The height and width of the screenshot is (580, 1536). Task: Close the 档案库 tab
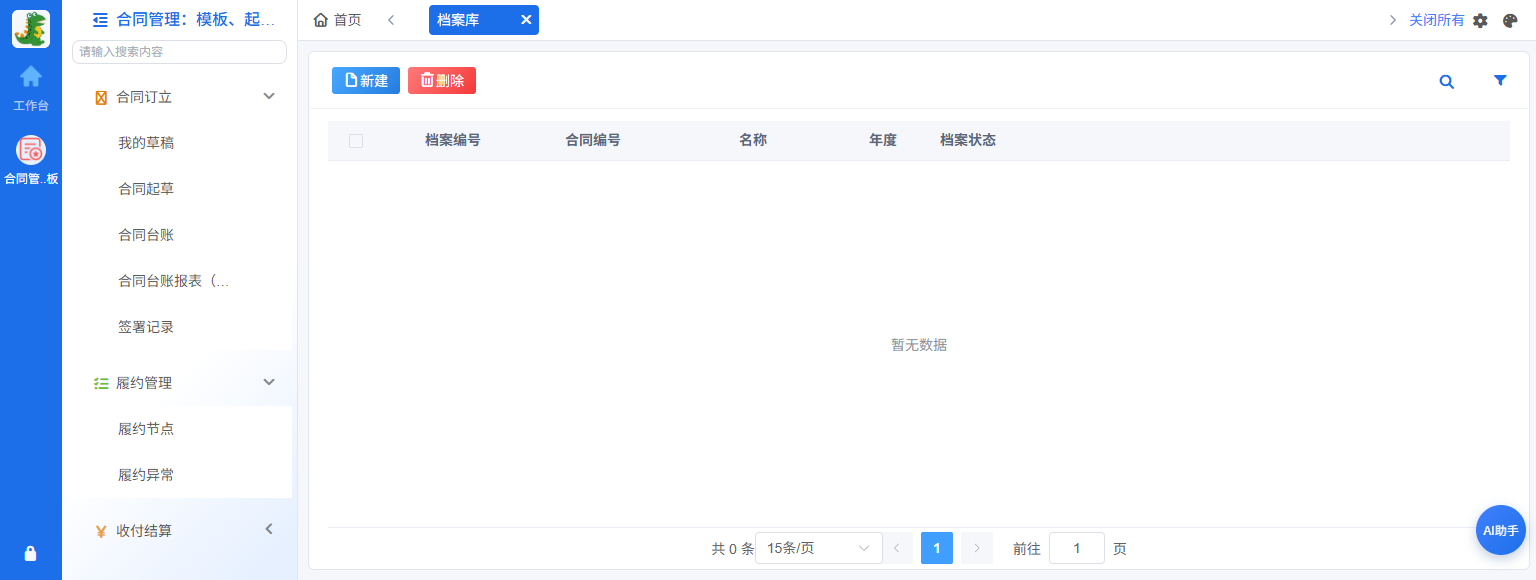(x=526, y=20)
